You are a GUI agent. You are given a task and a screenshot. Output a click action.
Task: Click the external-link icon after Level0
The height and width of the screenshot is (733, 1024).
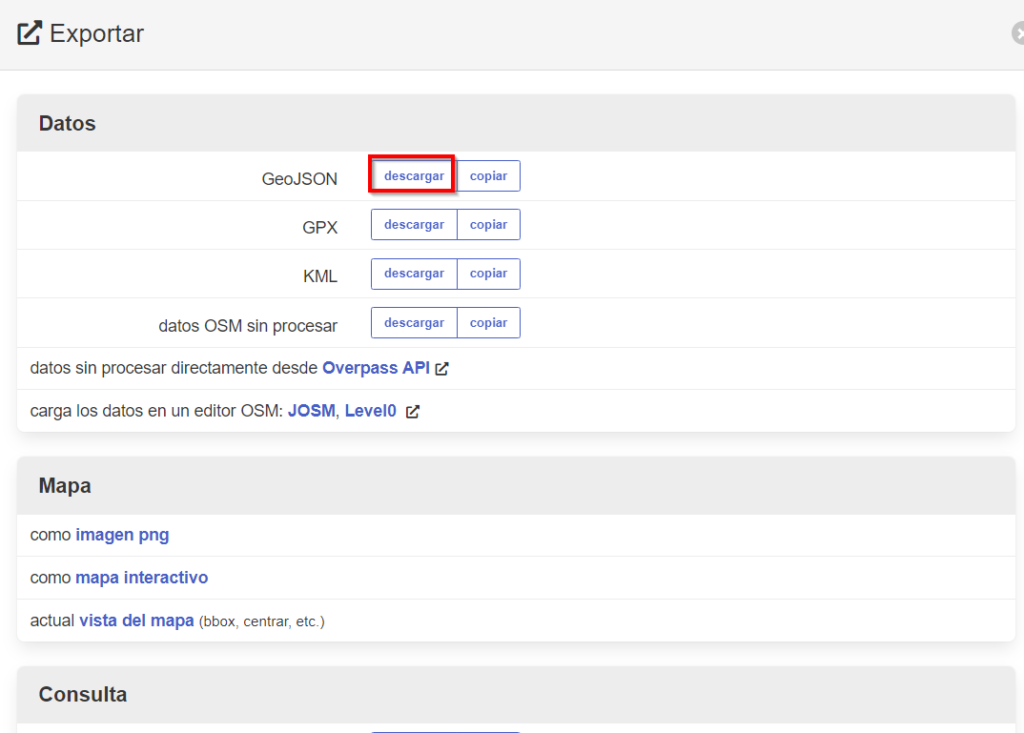pyautogui.click(x=412, y=410)
